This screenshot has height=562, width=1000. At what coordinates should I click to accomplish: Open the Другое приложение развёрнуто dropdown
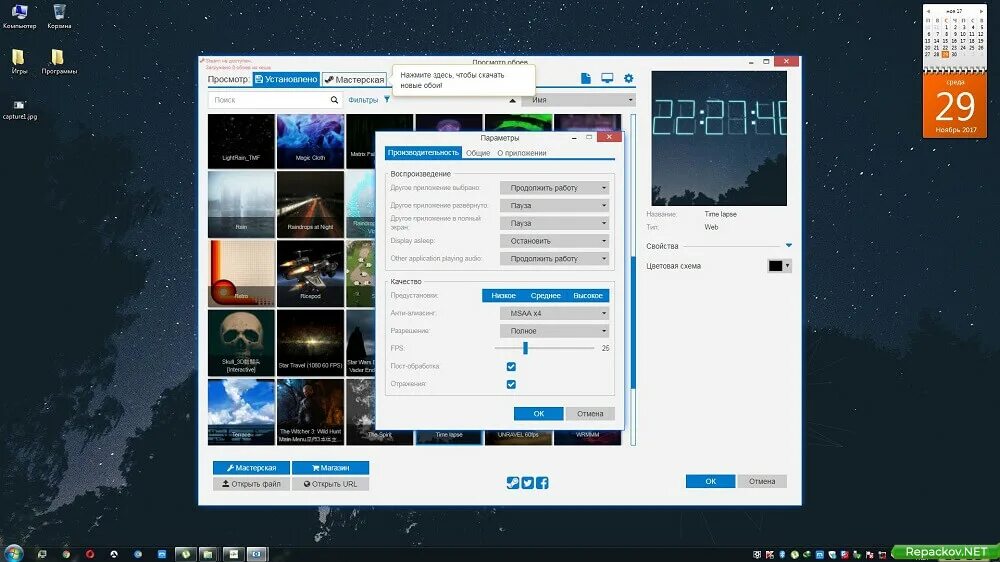click(x=554, y=205)
